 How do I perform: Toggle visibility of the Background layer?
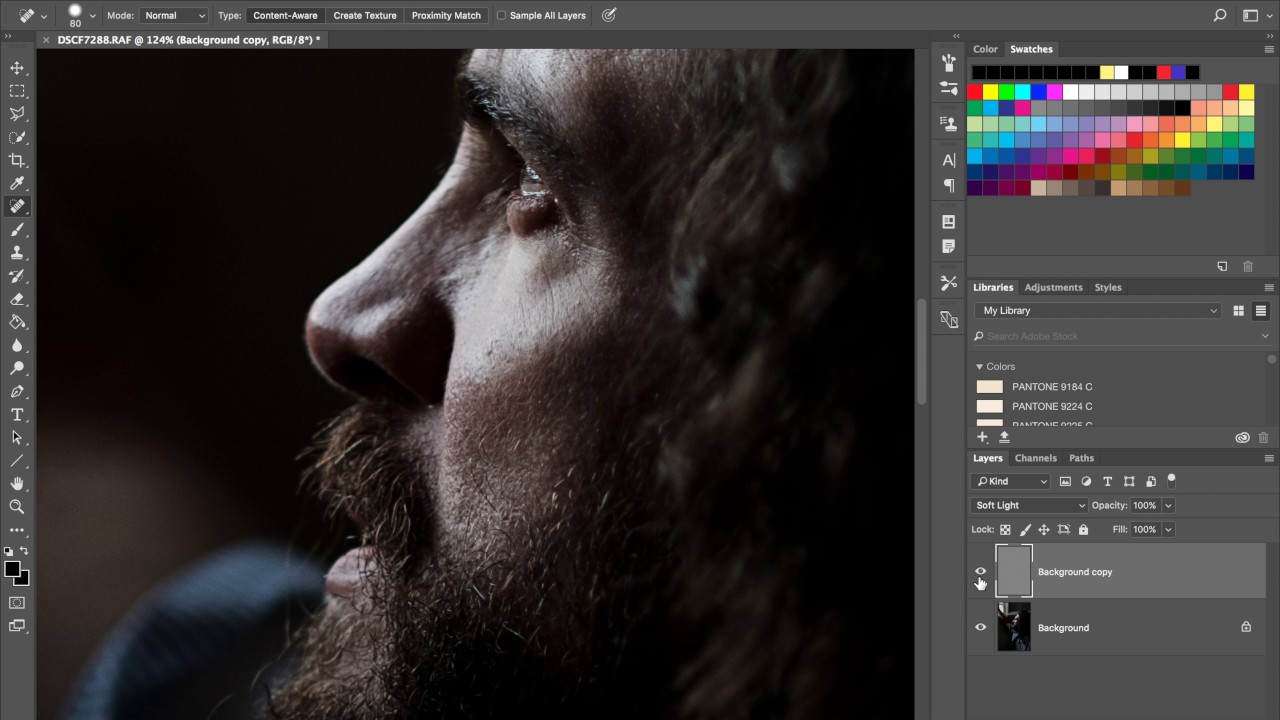(x=980, y=627)
